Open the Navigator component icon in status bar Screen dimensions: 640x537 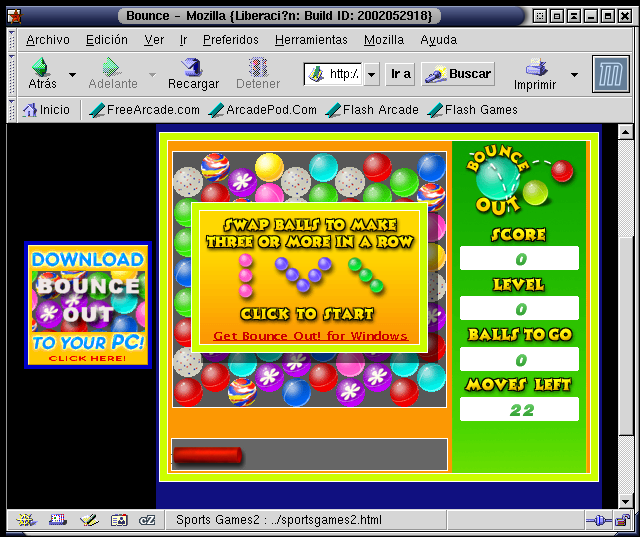point(27,520)
